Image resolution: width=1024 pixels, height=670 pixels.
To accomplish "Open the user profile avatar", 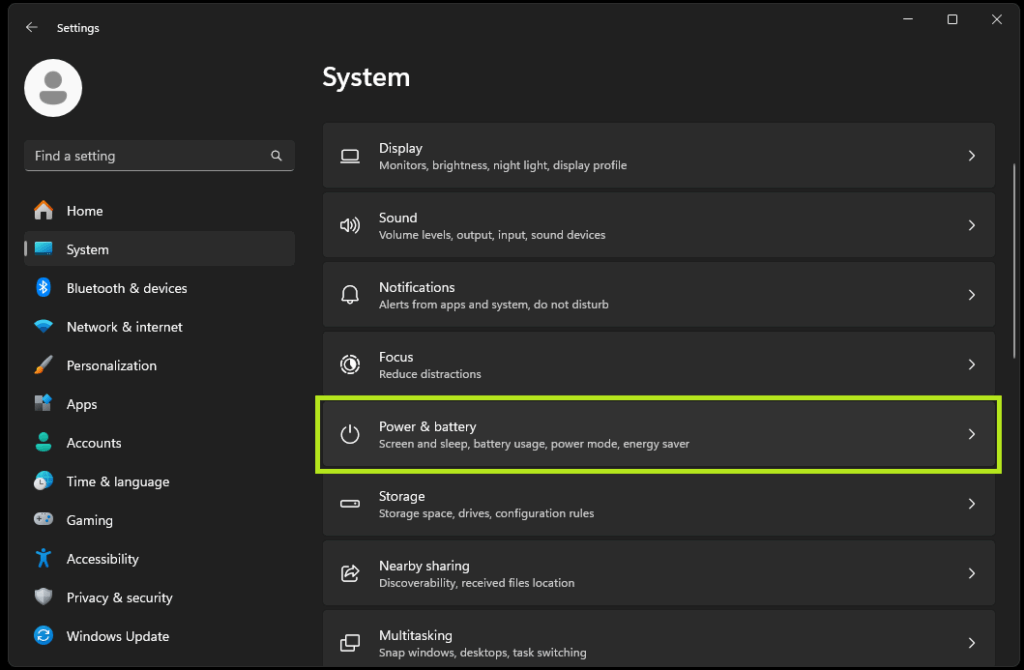I will [x=53, y=88].
